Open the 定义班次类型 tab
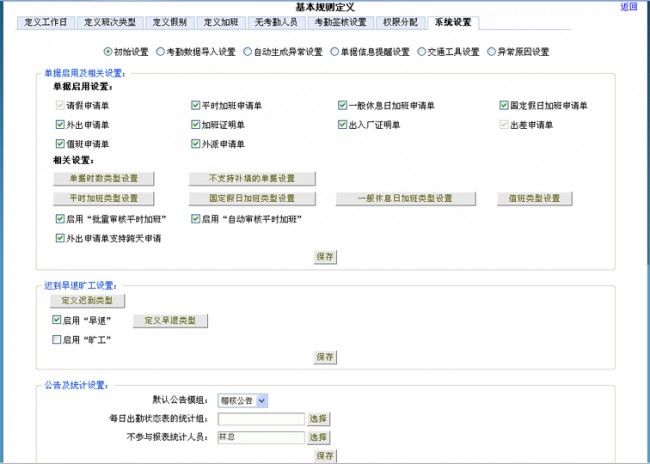650x464 pixels. [x=110, y=22]
